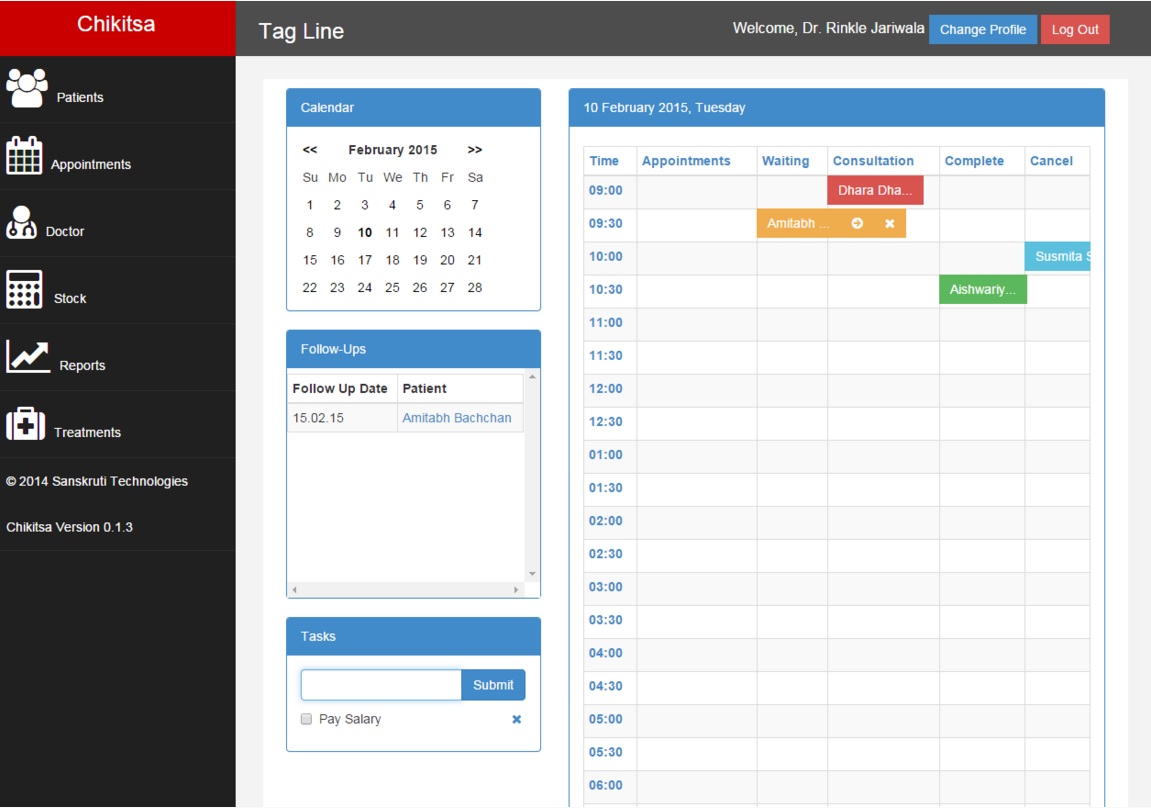Open the Reports menu item
The height and width of the screenshot is (808, 1151).
117,357
